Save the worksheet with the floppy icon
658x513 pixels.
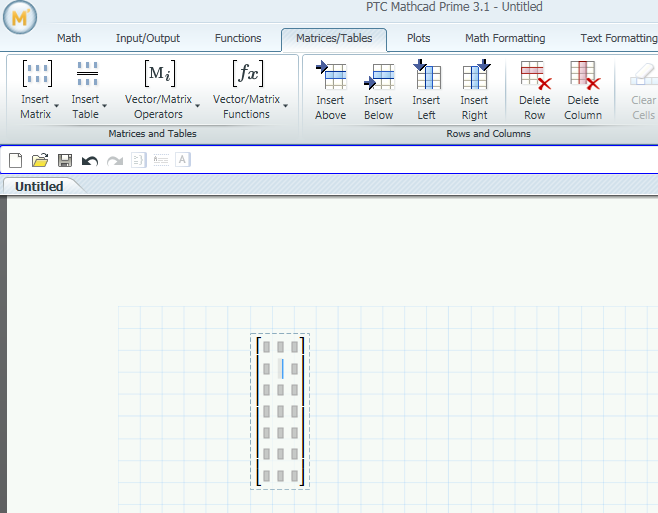click(65, 160)
